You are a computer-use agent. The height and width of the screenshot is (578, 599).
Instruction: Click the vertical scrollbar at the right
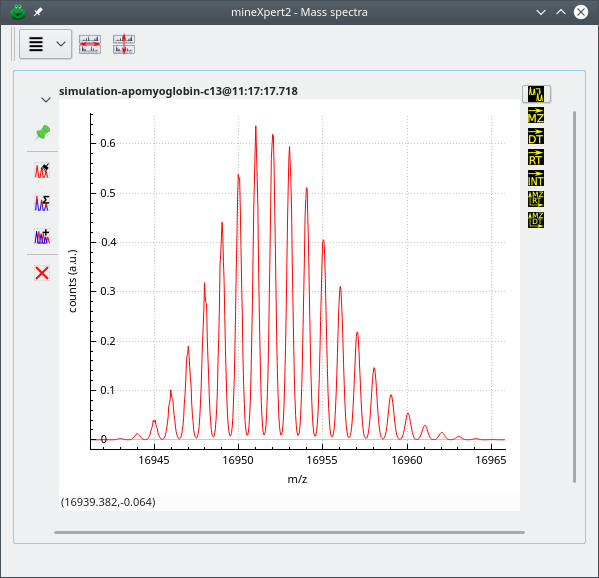pos(574,297)
